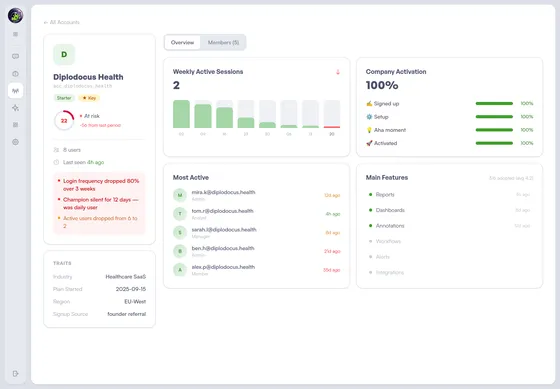Click the '2025-09-15' Plan Started value
560x389 pixels.
click(x=131, y=289)
